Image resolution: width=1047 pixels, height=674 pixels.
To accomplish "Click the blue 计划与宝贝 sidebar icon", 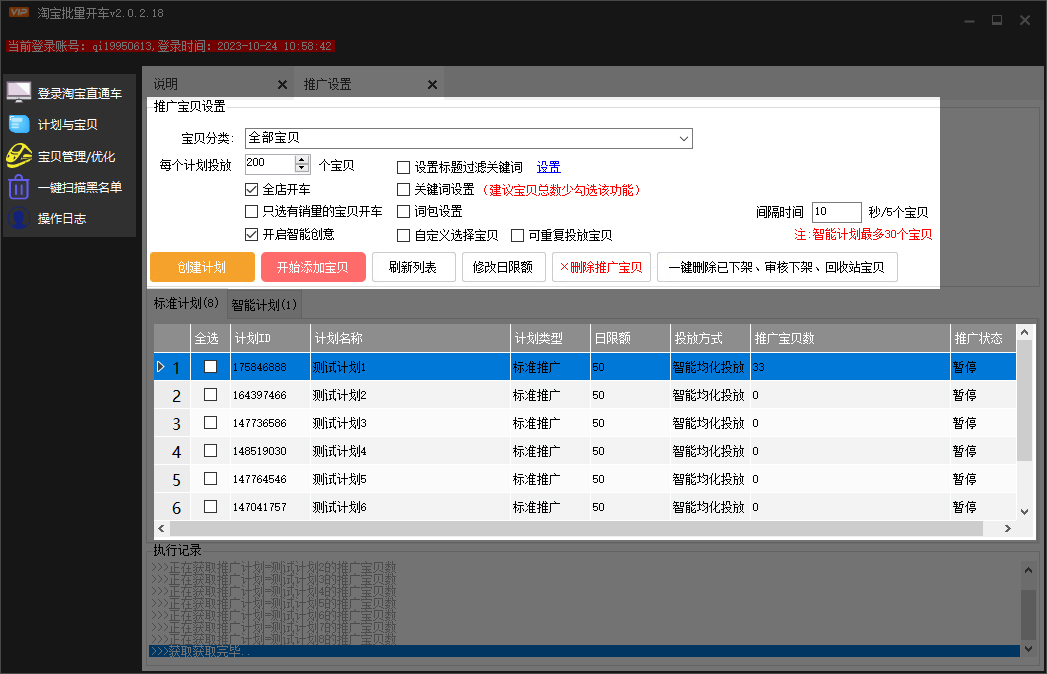I will tap(19, 124).
